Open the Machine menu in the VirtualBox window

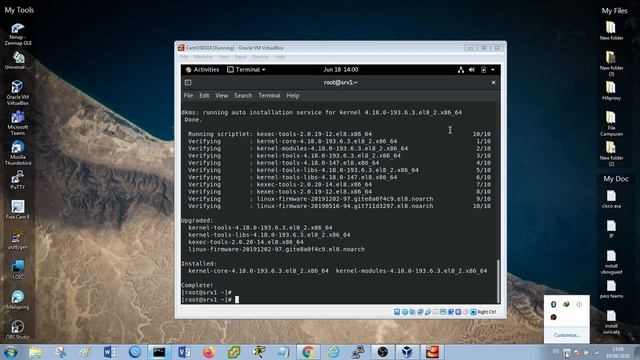tap(203, 57)
